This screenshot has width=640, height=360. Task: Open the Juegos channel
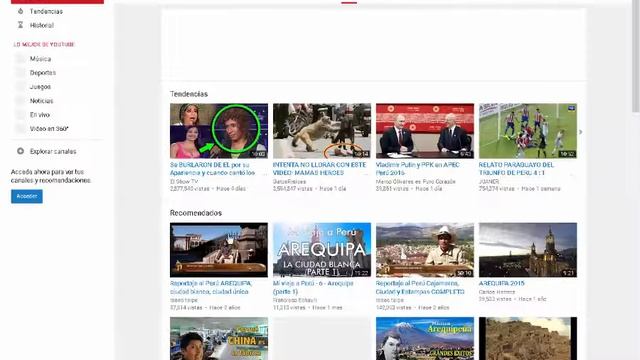40,87
